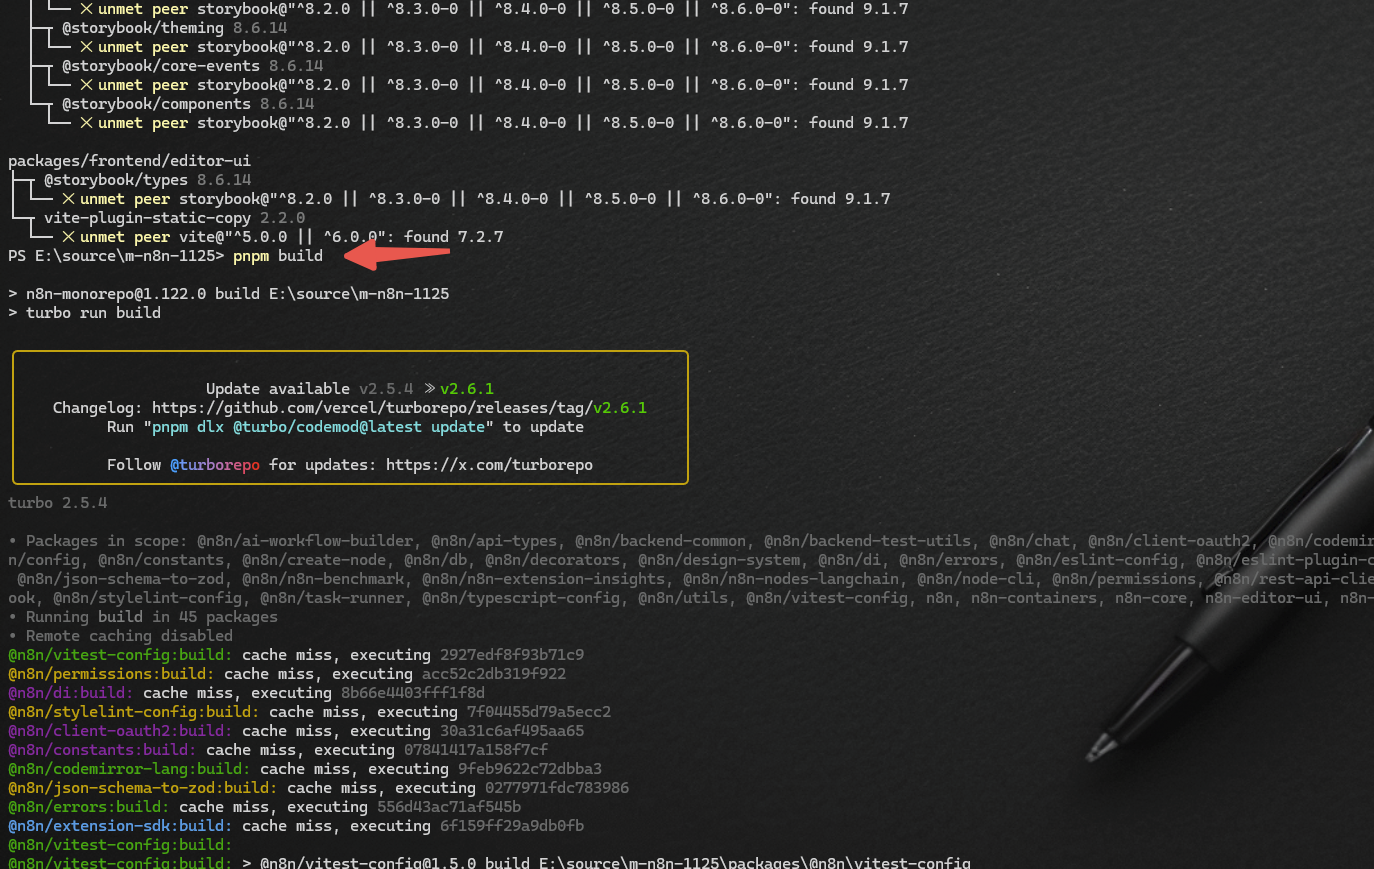Viewport: 1374px width, 869px height.
Task: Select the '@n8n/di:build:' task label
Action: (71, 693)
